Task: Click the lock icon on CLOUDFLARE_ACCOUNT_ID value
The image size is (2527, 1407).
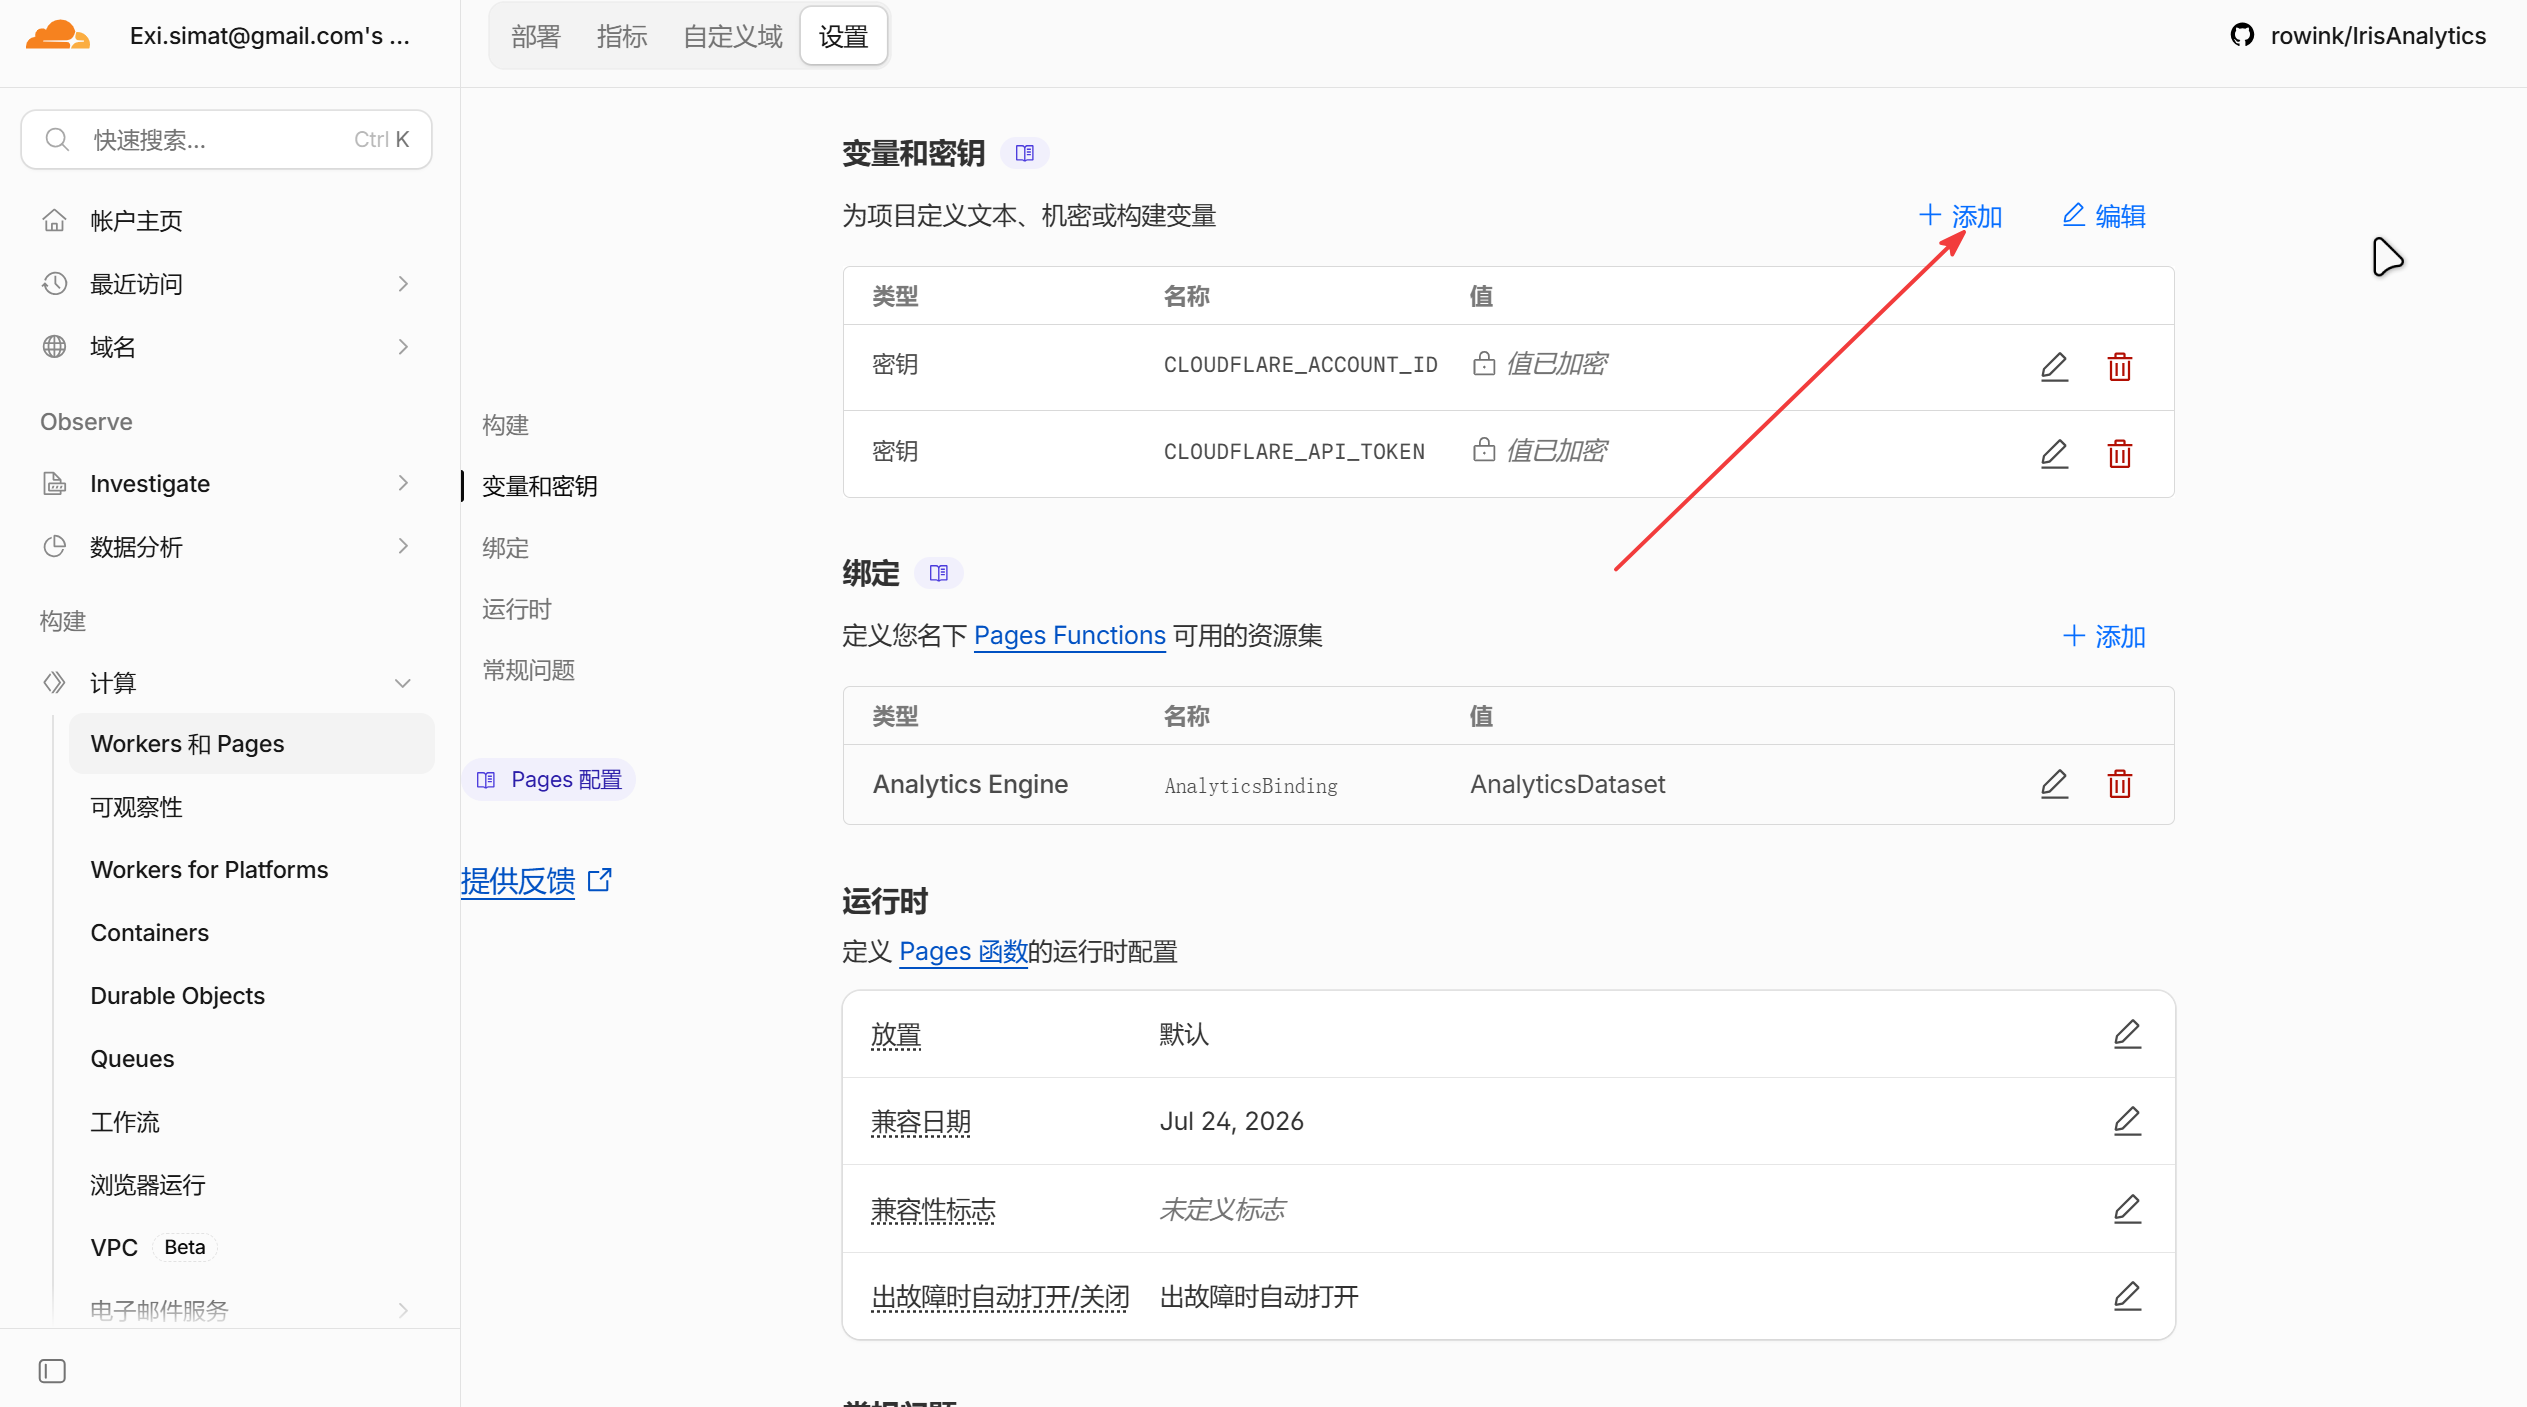Action: 1484,363
